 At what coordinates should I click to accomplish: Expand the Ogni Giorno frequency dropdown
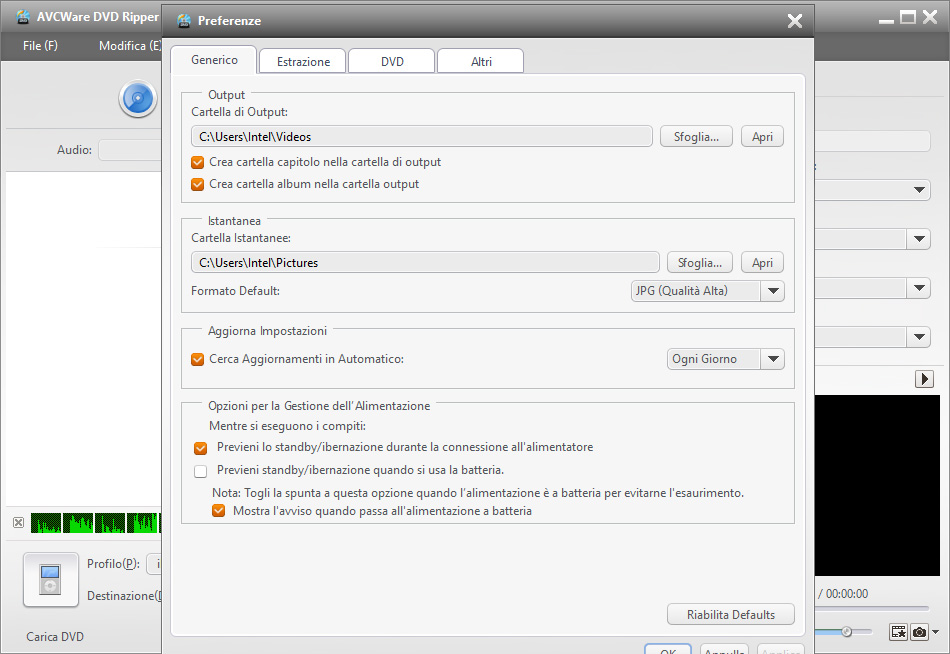772,359
